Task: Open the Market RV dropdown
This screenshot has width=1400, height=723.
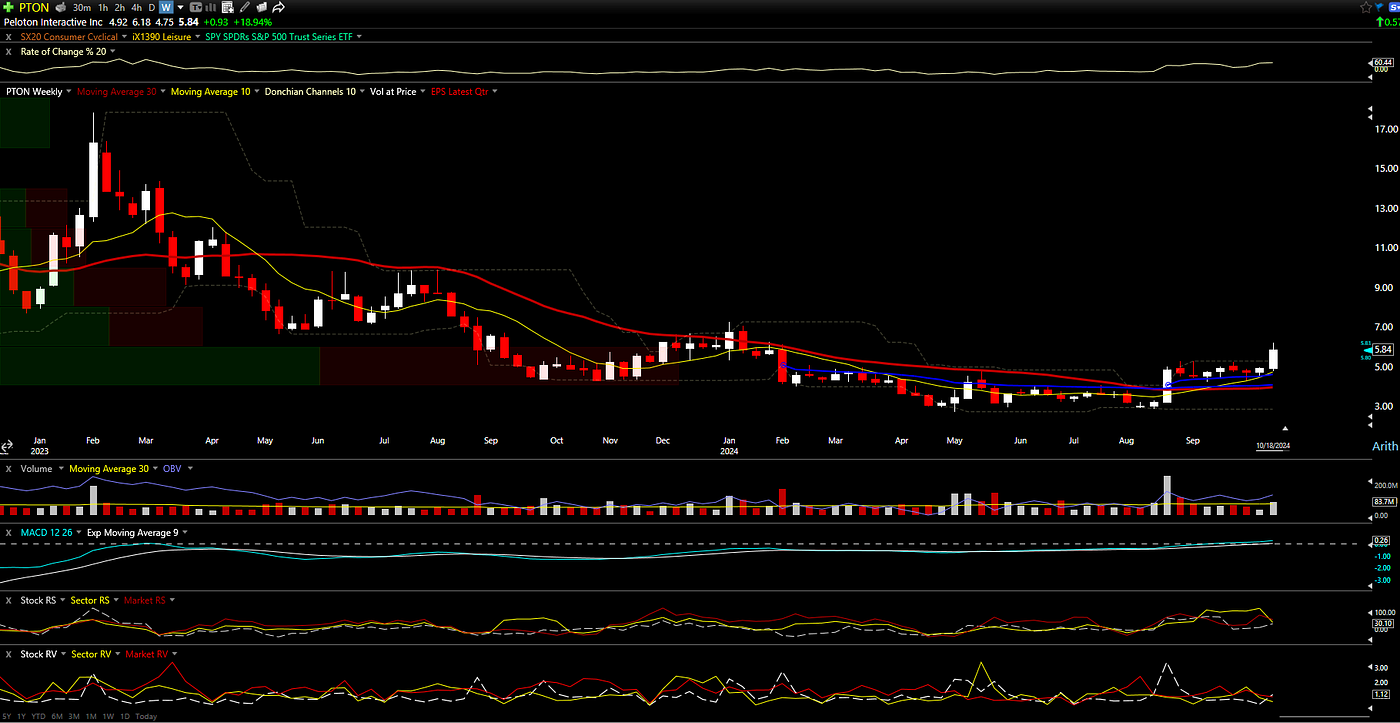Action: pos(175,654)
